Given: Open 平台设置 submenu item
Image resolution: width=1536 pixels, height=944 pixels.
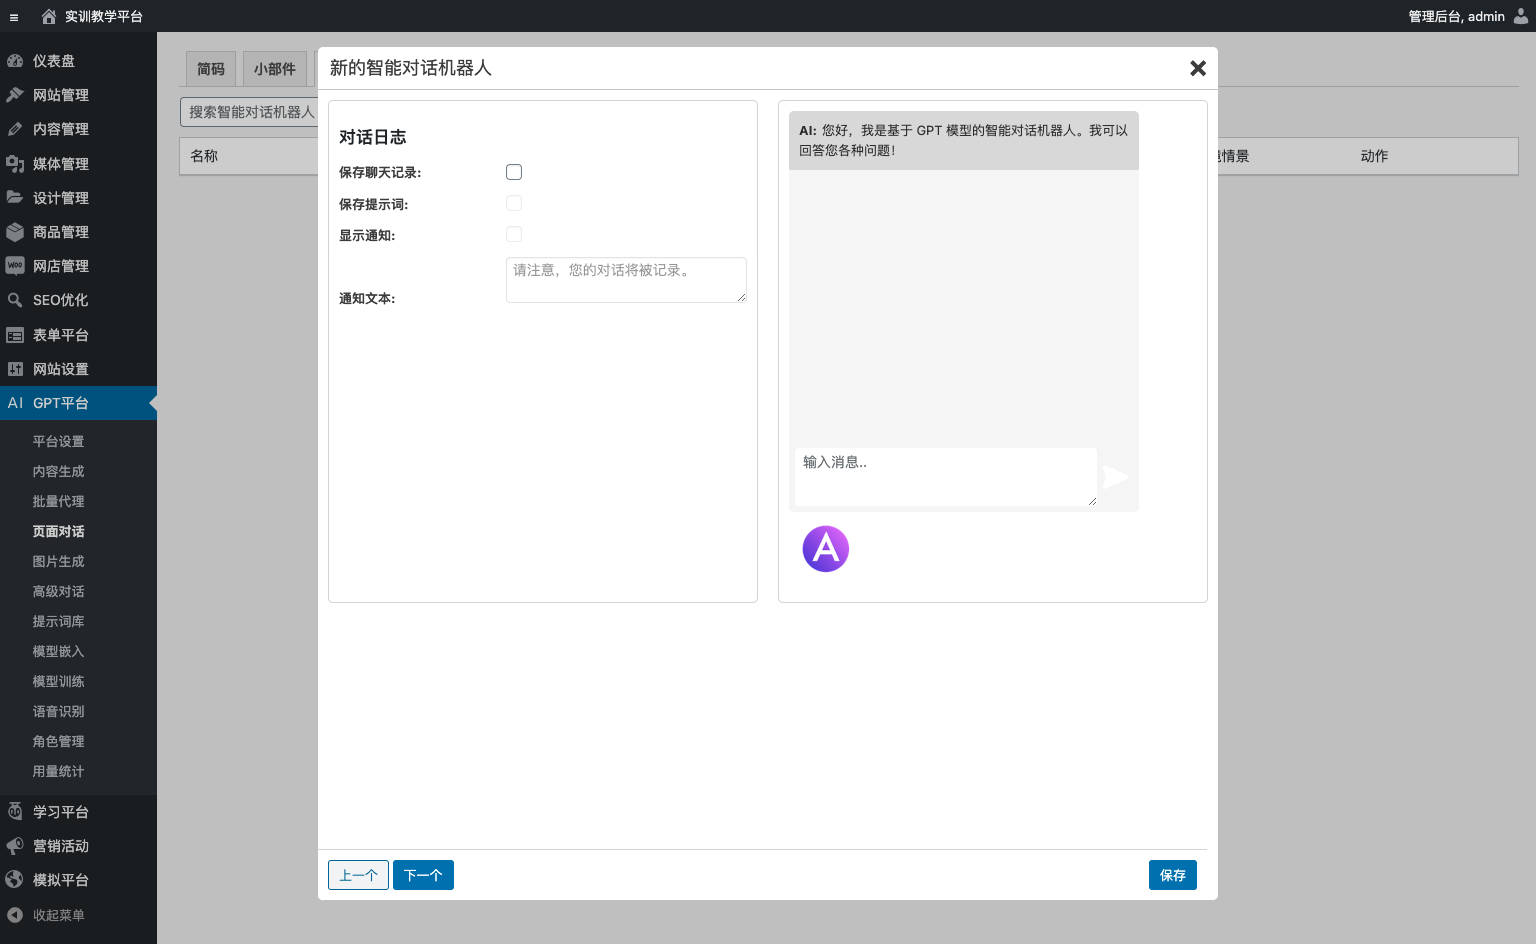Looking at the screenshot, I should coord(58,441).
